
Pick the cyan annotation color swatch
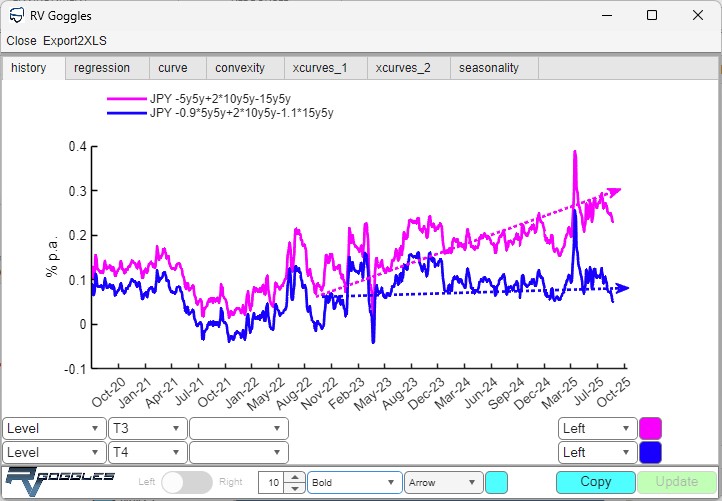(496, 482)
